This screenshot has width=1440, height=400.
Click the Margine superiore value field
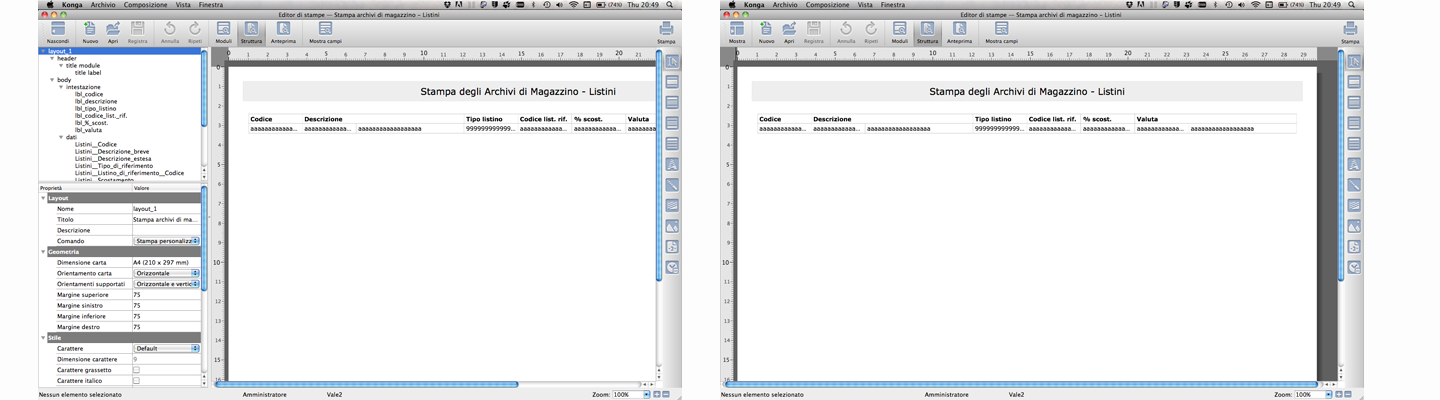pos(165,295)
